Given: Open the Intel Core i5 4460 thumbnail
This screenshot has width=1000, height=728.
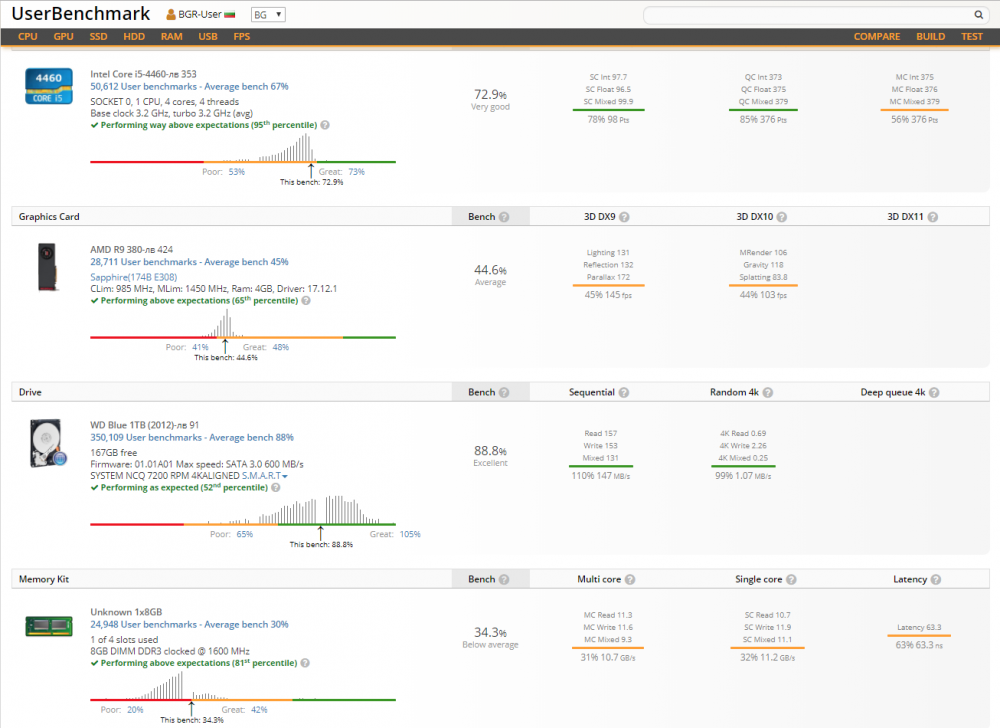Looking at the screenshot, I should coord(48,86).
